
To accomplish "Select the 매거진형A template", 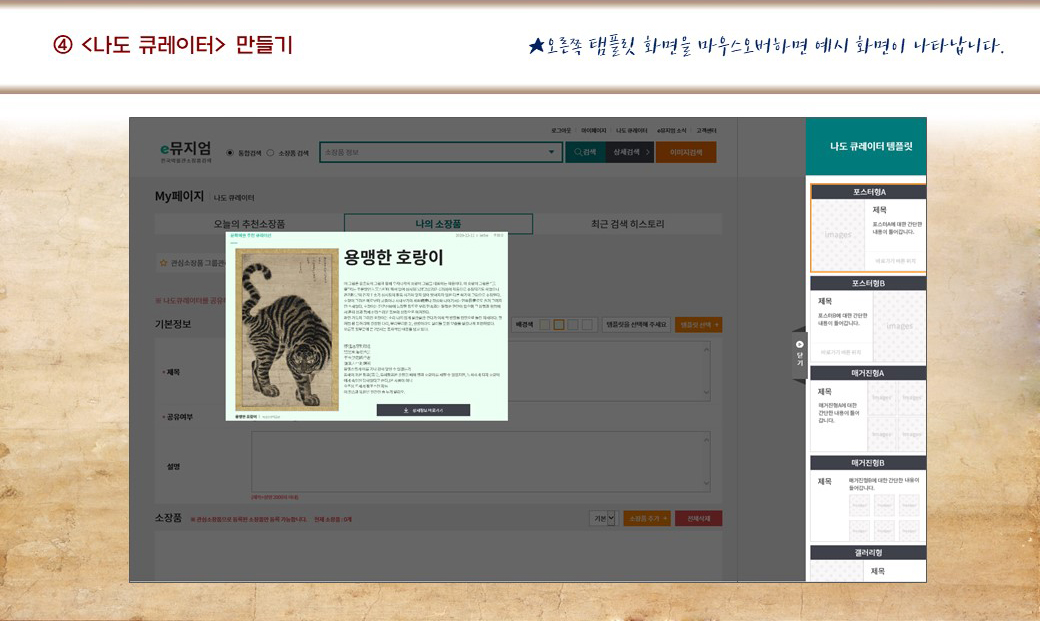I will (x=868, y=409).
